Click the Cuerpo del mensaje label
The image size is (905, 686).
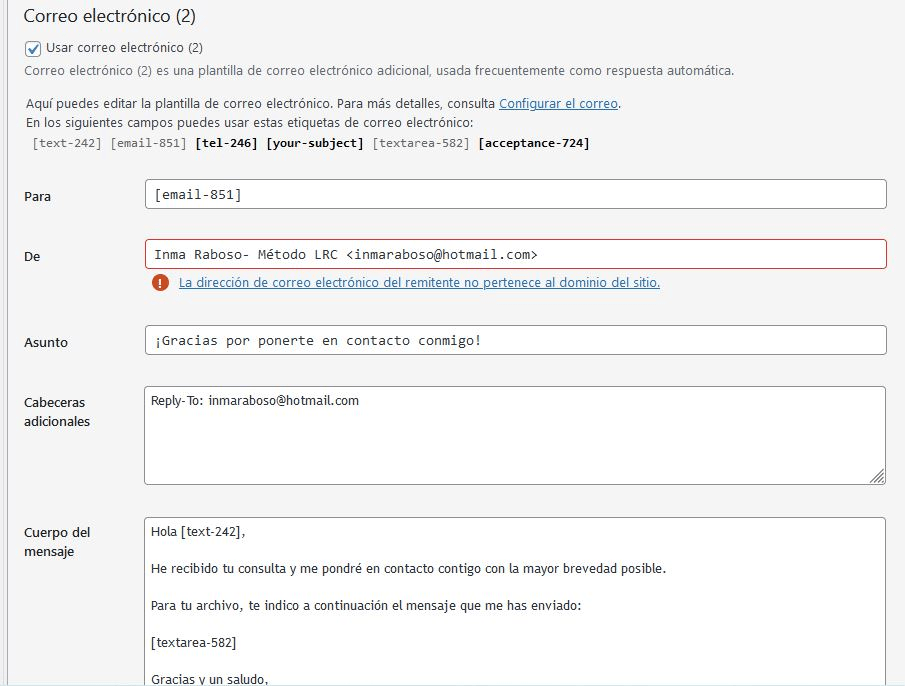57,542
